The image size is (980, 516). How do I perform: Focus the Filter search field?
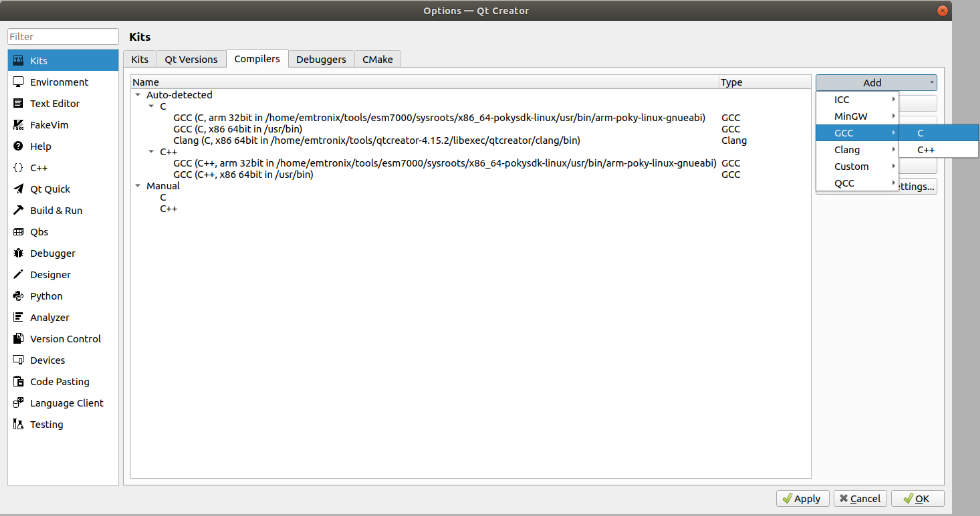63,37
